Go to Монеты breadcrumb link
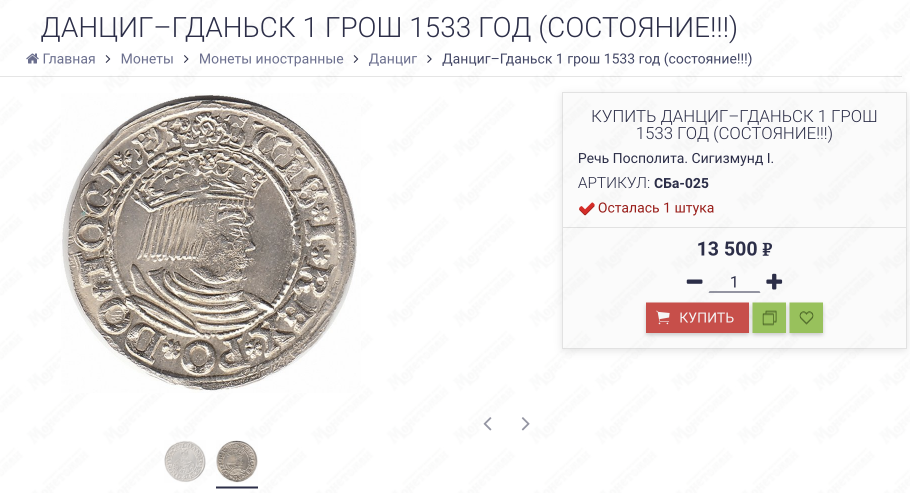This screenshot has width=910, height=493. click(147, 59)
